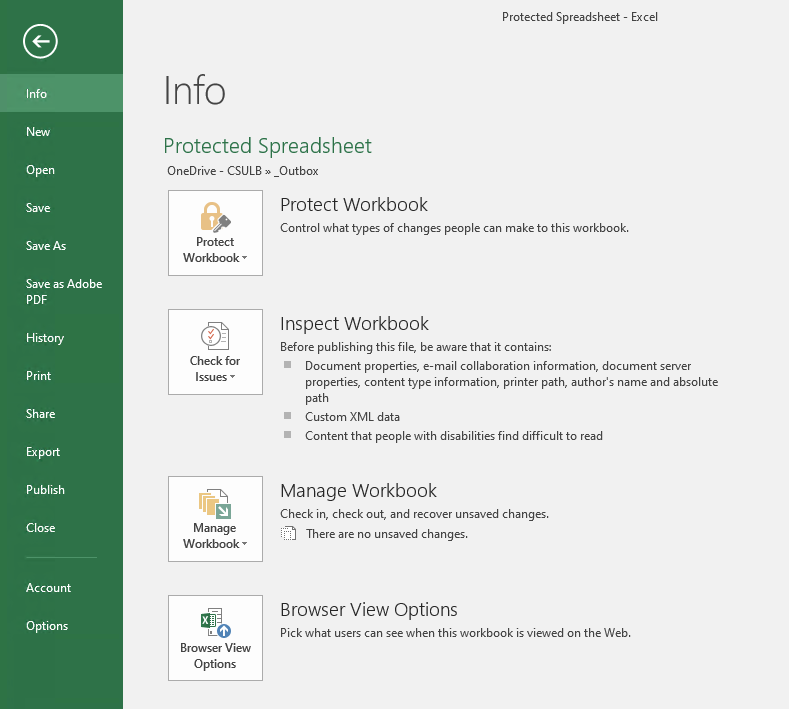Click Close to close the workbook
The width and height of the screenshot is (789, 709).
(61, 528)
